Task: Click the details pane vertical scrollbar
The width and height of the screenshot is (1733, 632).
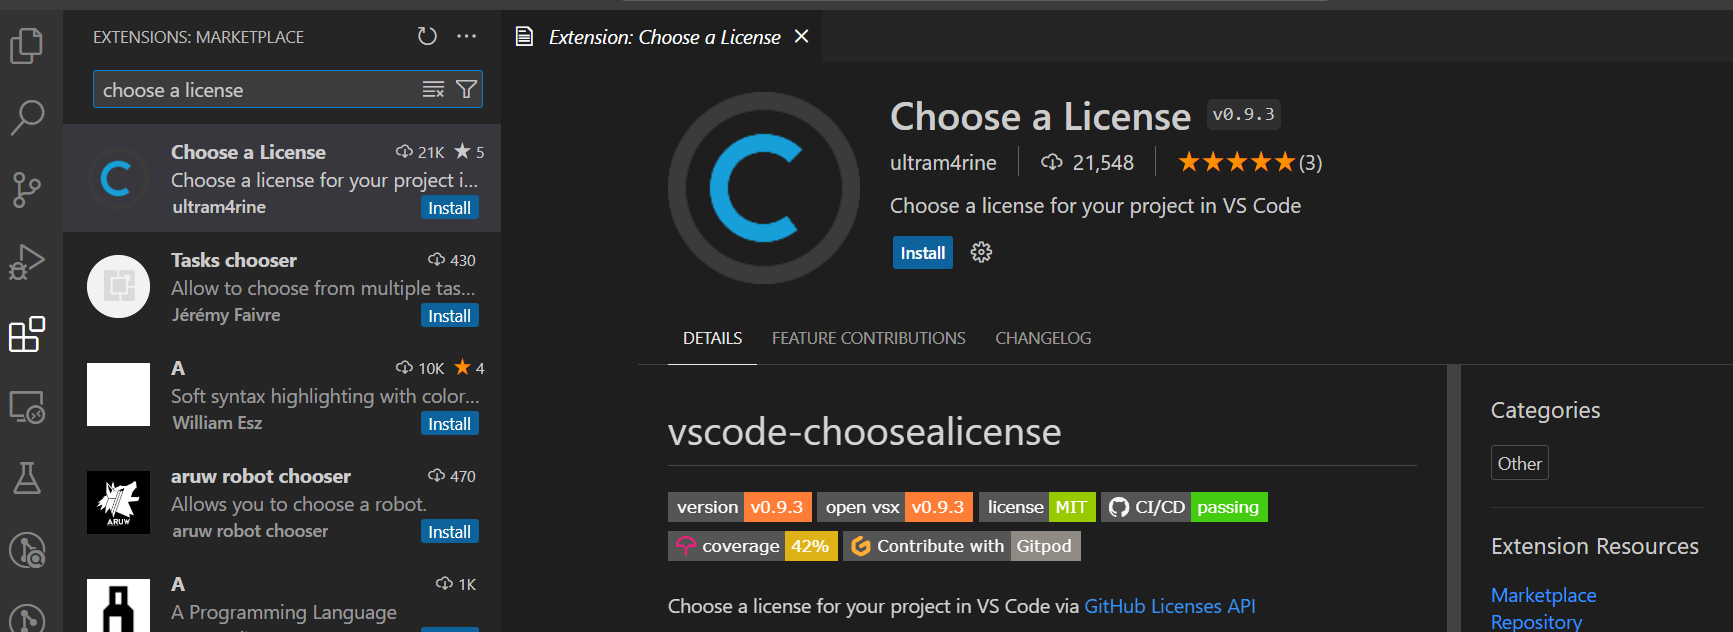Action: point(1454,498)
